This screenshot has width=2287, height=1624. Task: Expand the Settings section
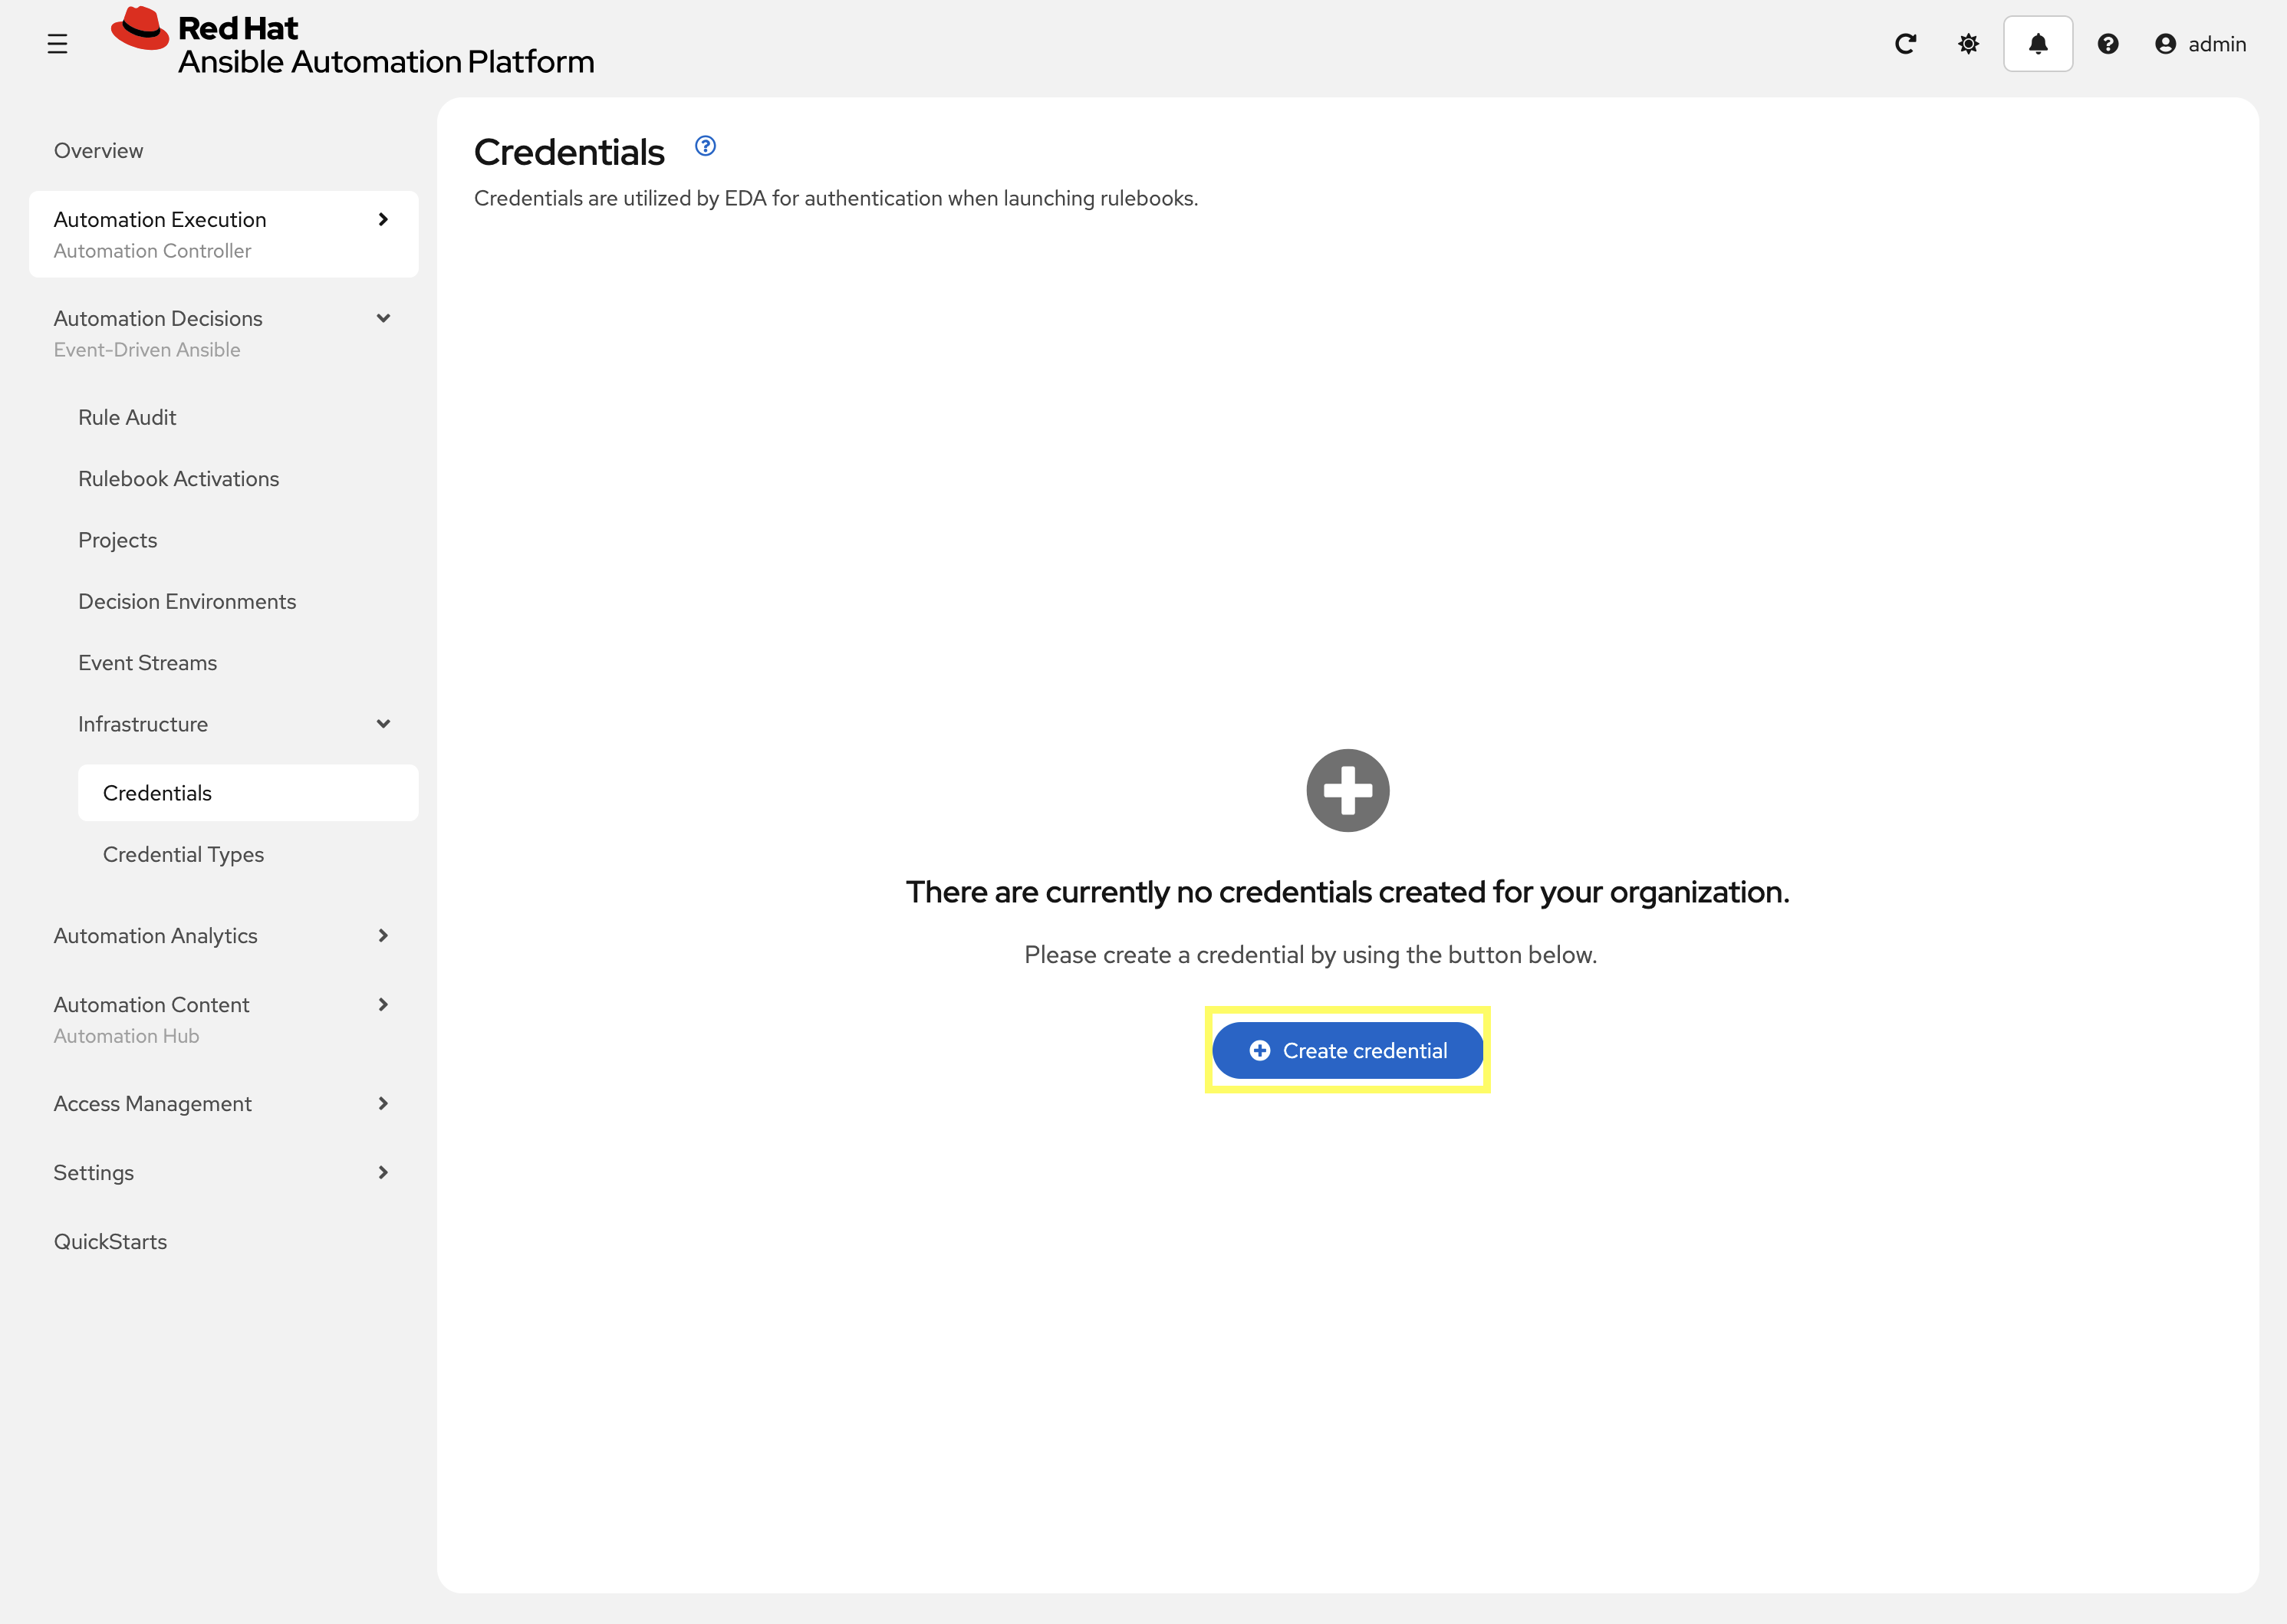(383, 1172)
